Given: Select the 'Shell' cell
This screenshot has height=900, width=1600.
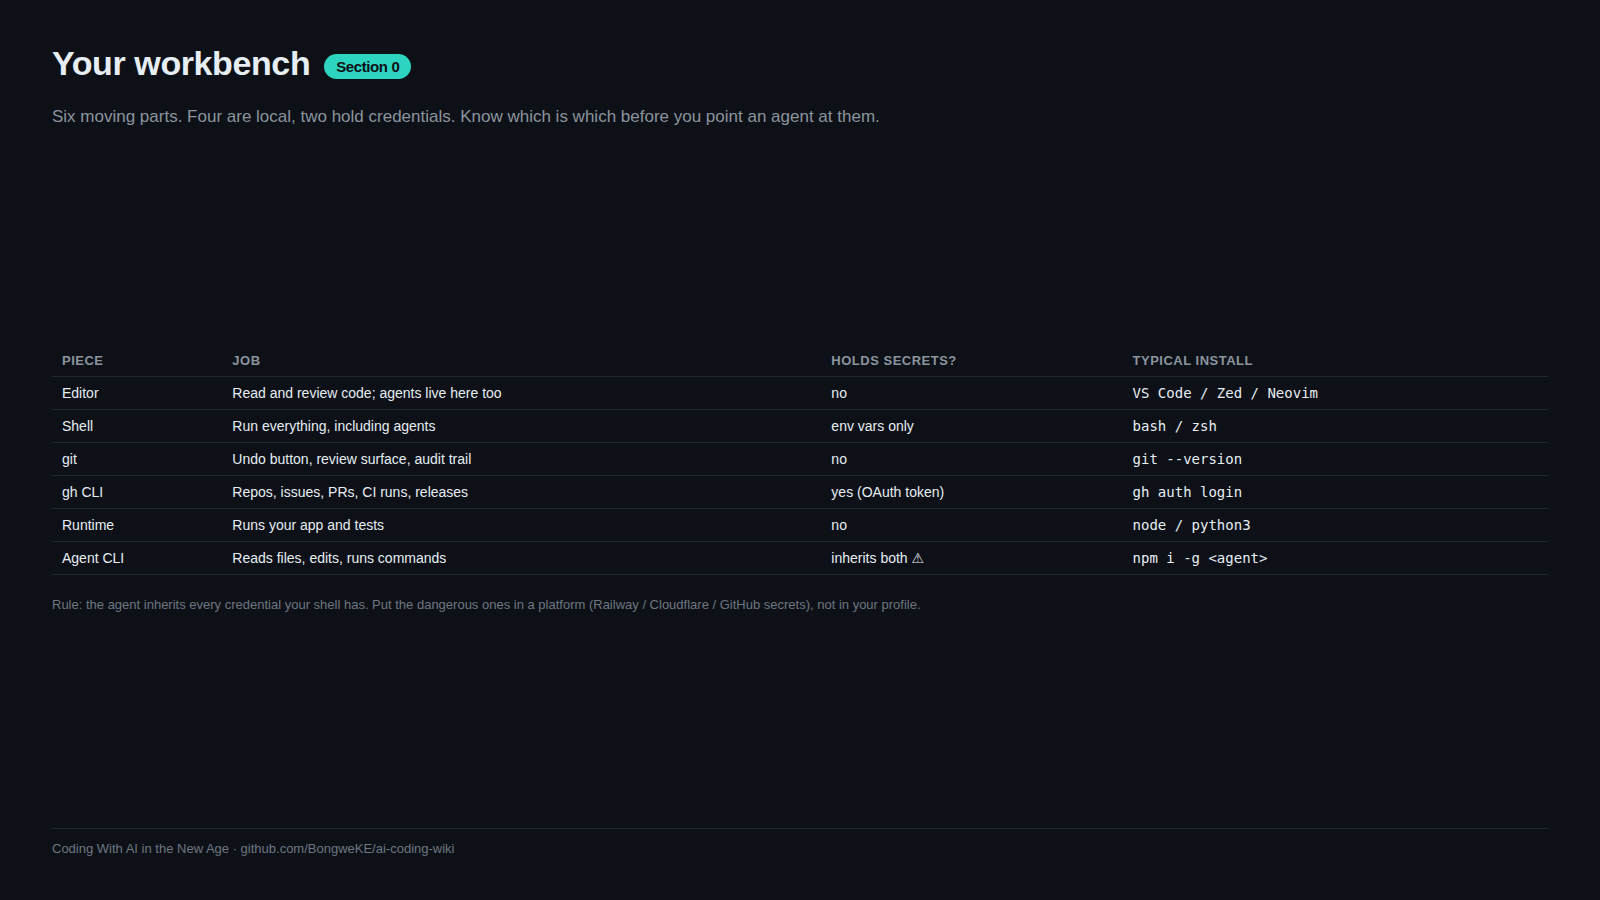Looking at the screenshot, I should tap(77, 426).
